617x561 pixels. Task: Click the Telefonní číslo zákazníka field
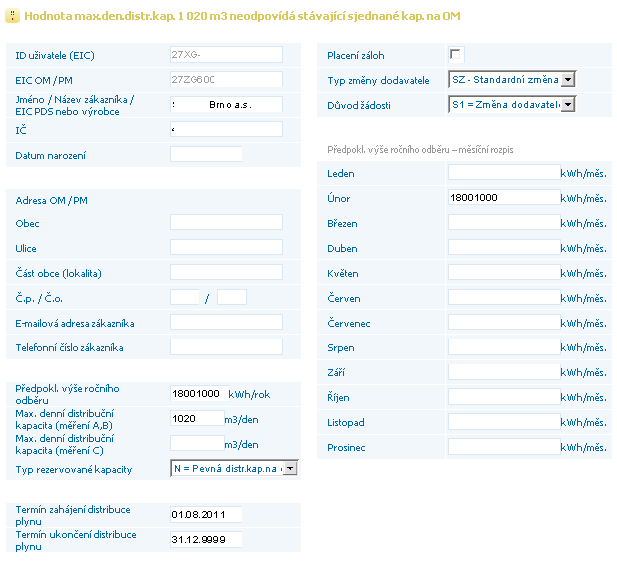(226, 347)
